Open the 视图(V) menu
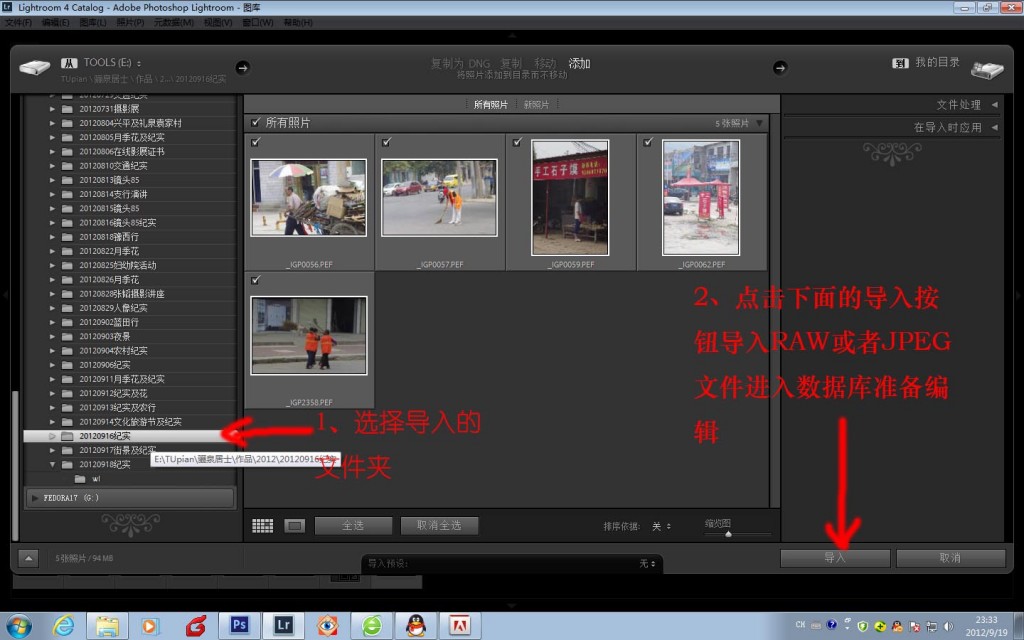Viewport: 1024px width, 640px height. click(x=217, y=23)
